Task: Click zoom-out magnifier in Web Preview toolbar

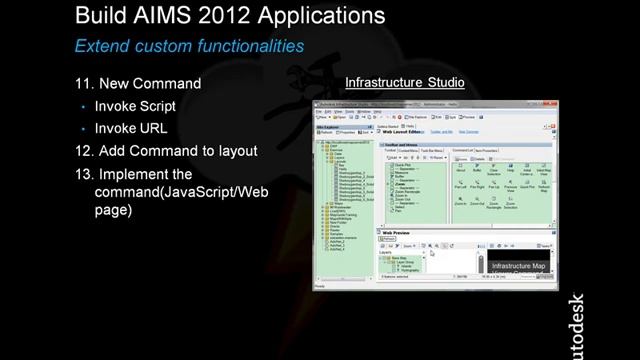Action: 437,246
